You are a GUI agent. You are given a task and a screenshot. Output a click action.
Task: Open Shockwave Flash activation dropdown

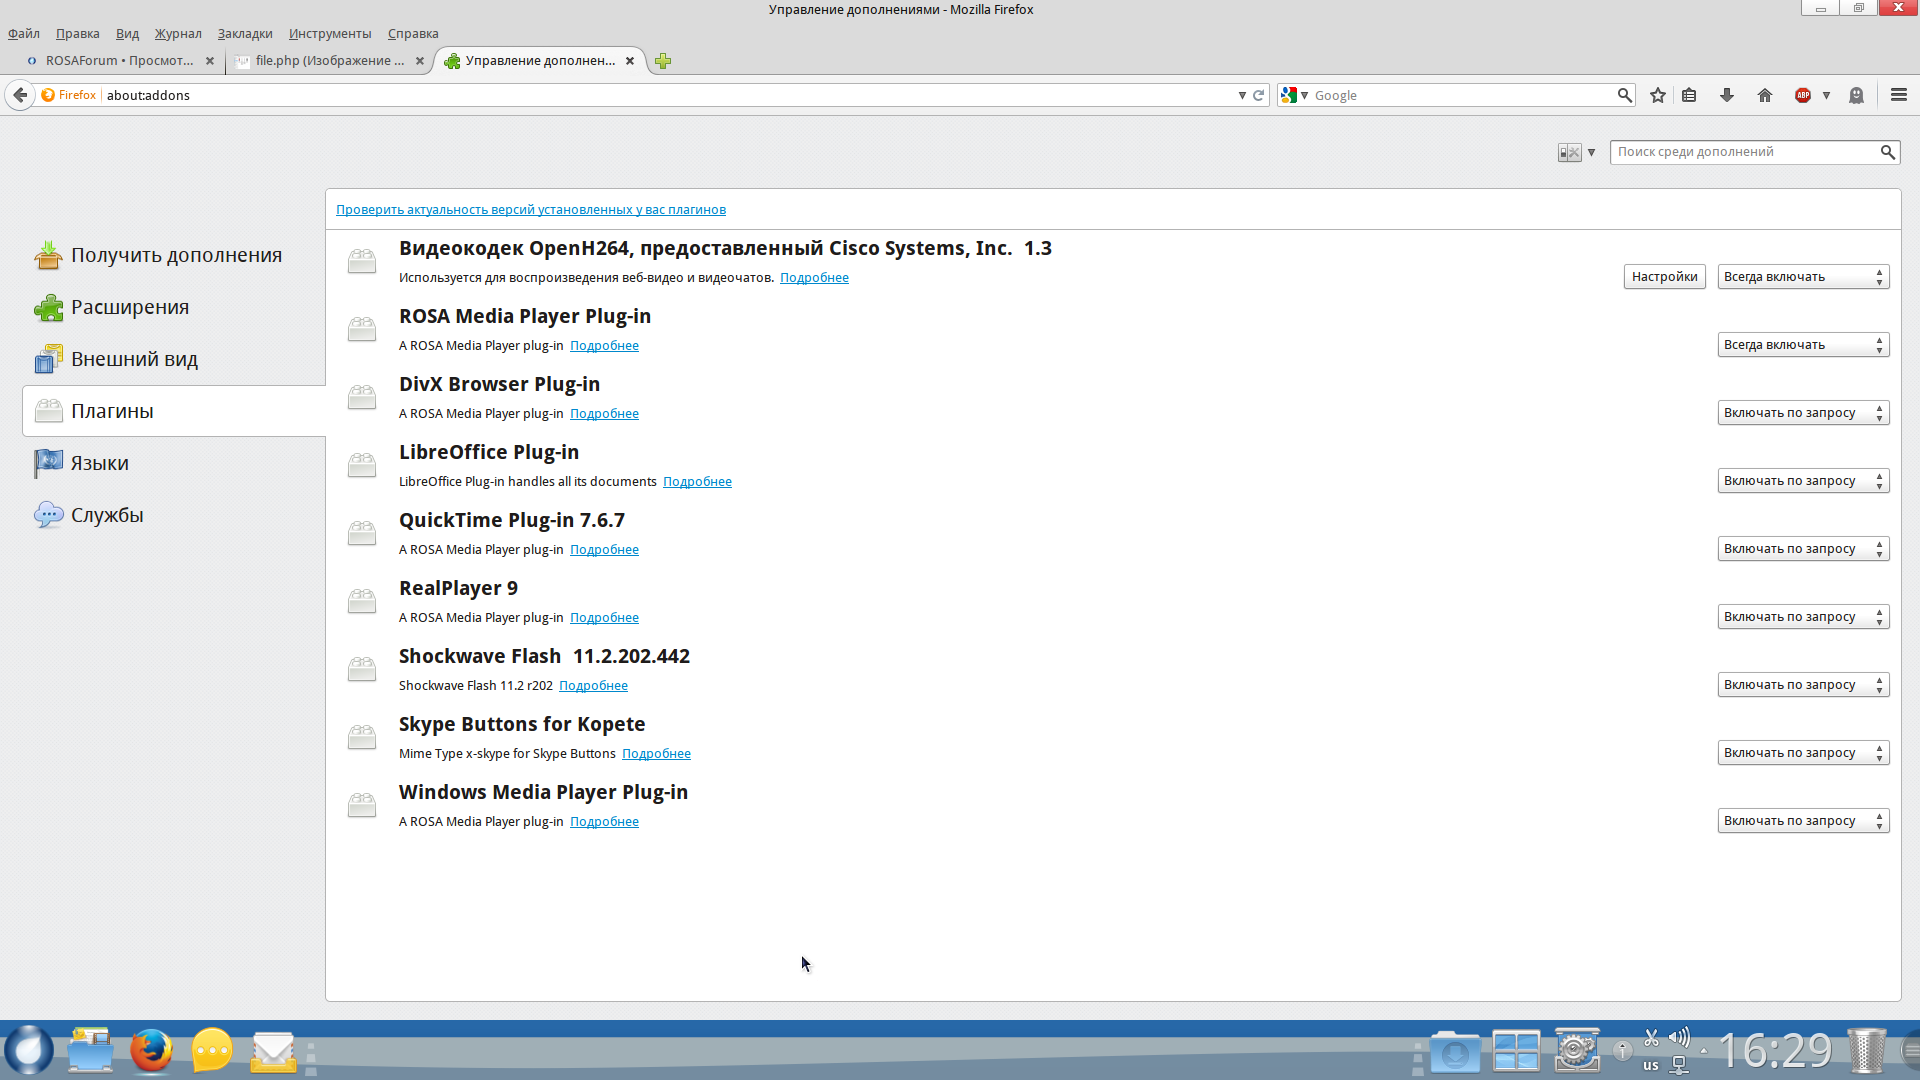tap(1803, 685)
